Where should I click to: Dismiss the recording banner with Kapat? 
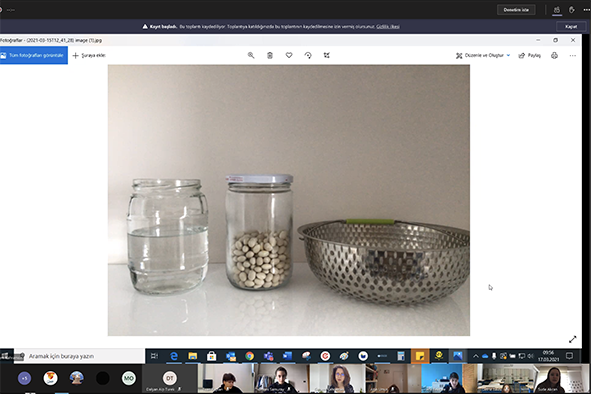(571, 26)
